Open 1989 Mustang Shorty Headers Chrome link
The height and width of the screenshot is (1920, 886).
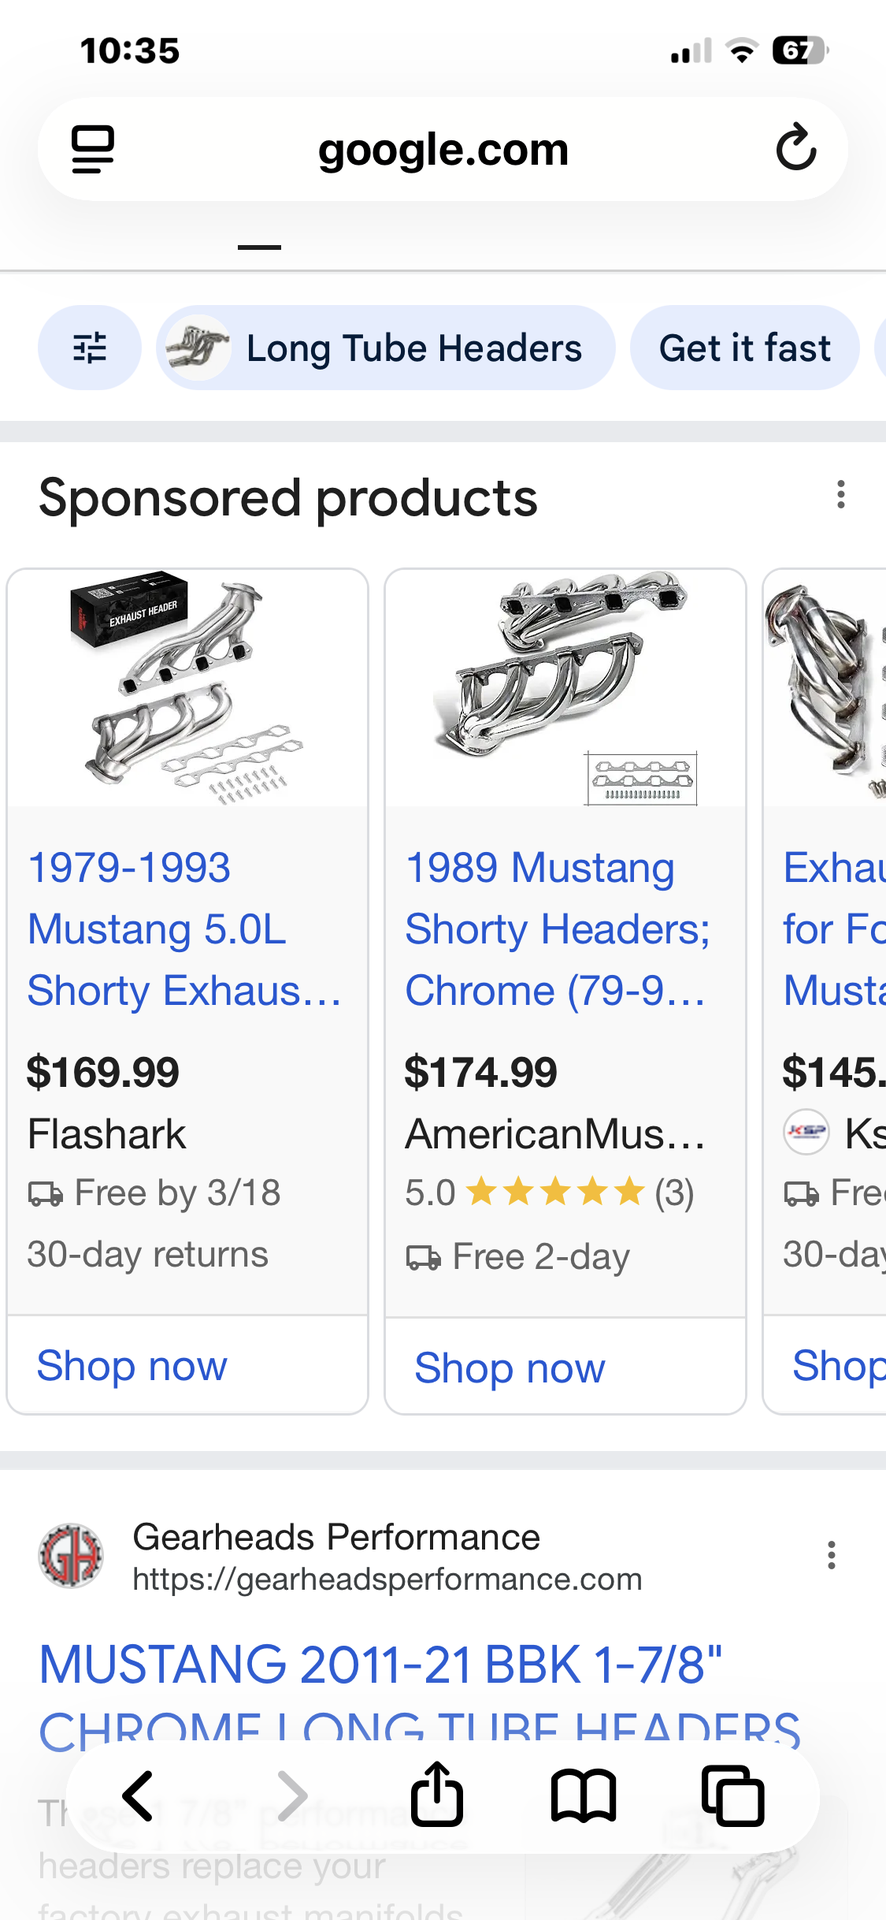[x=557, y=929]
